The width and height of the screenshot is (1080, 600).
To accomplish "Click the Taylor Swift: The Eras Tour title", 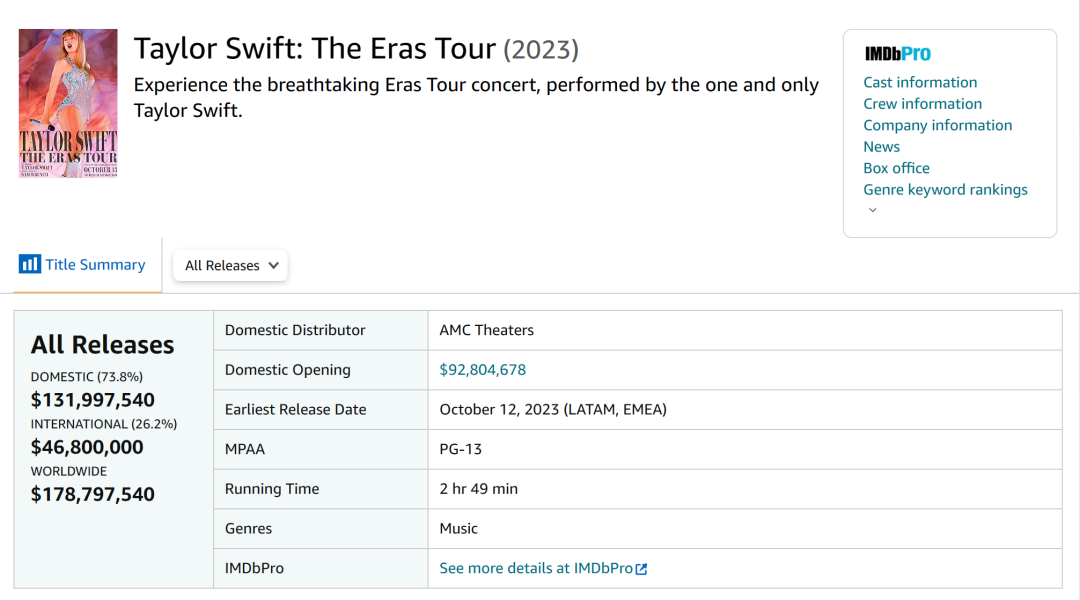I will 315,49.
